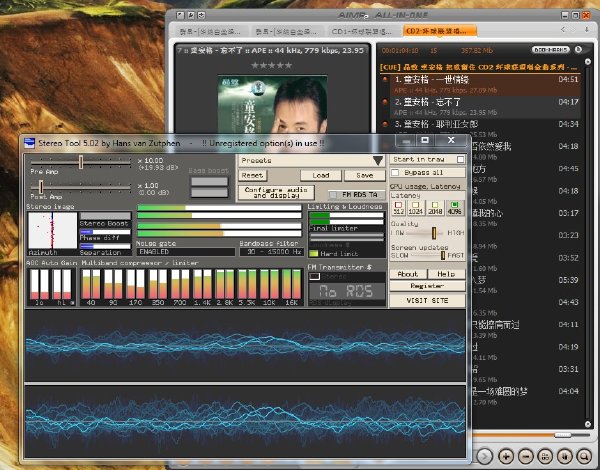Viewport: 600px width, 470px height.
Task: Click Load preset button
Action: 321,175
